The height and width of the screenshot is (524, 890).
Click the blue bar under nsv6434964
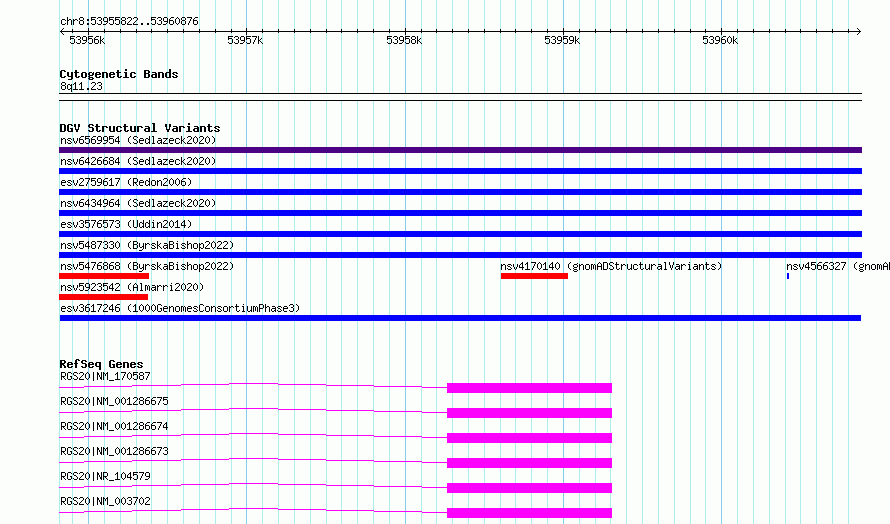460,213
